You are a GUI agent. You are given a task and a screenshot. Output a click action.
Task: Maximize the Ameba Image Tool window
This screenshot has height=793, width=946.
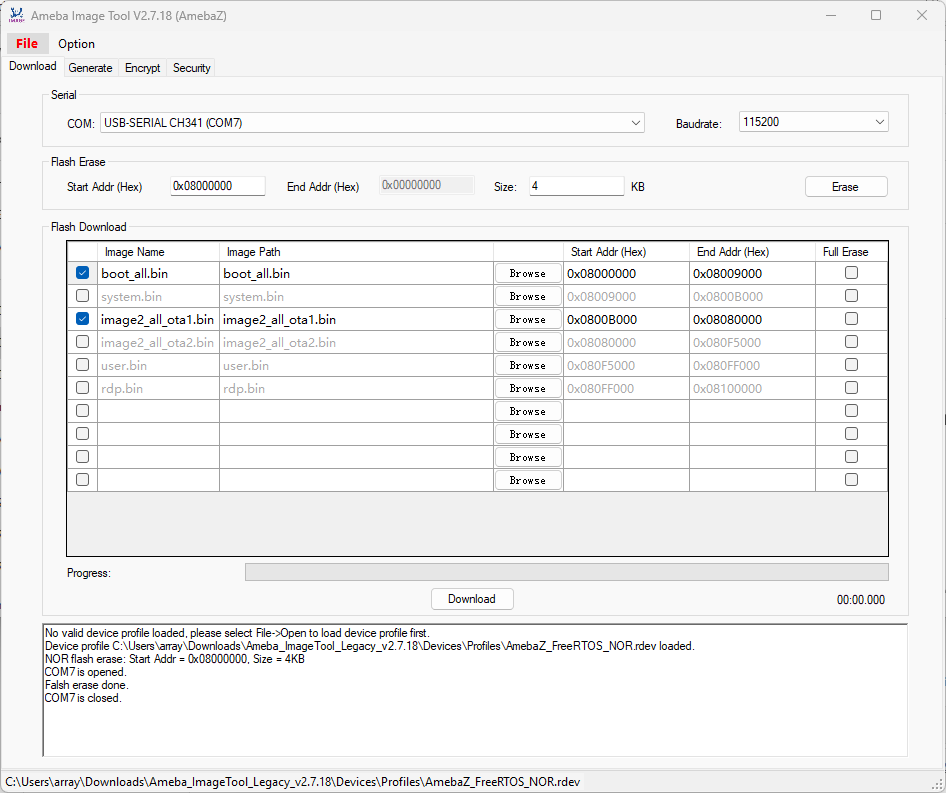pyautogui.click(x=876, y=15)
